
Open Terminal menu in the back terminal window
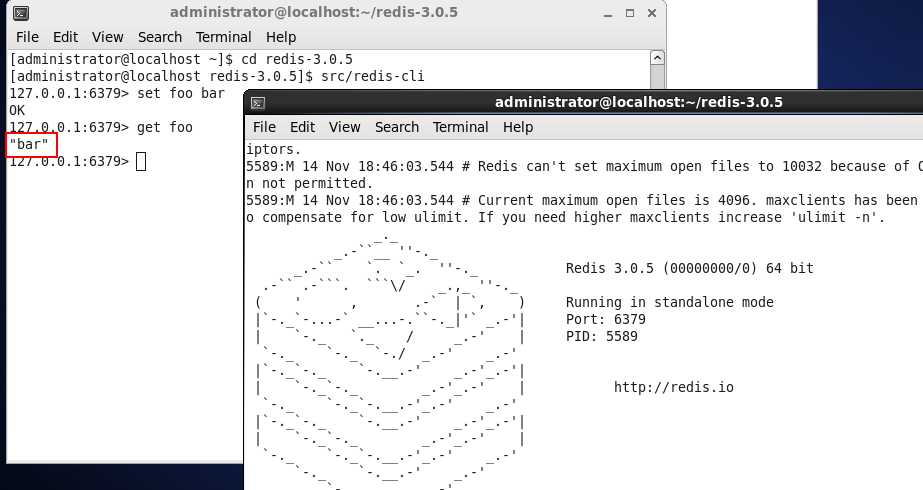(x=224, y=37)
